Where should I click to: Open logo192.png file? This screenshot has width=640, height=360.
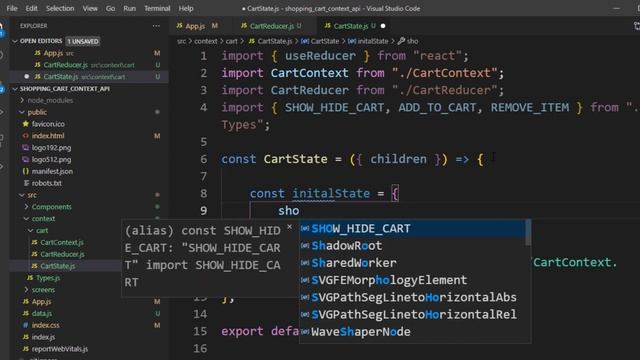pyautogui.click(x=51, y=148)
